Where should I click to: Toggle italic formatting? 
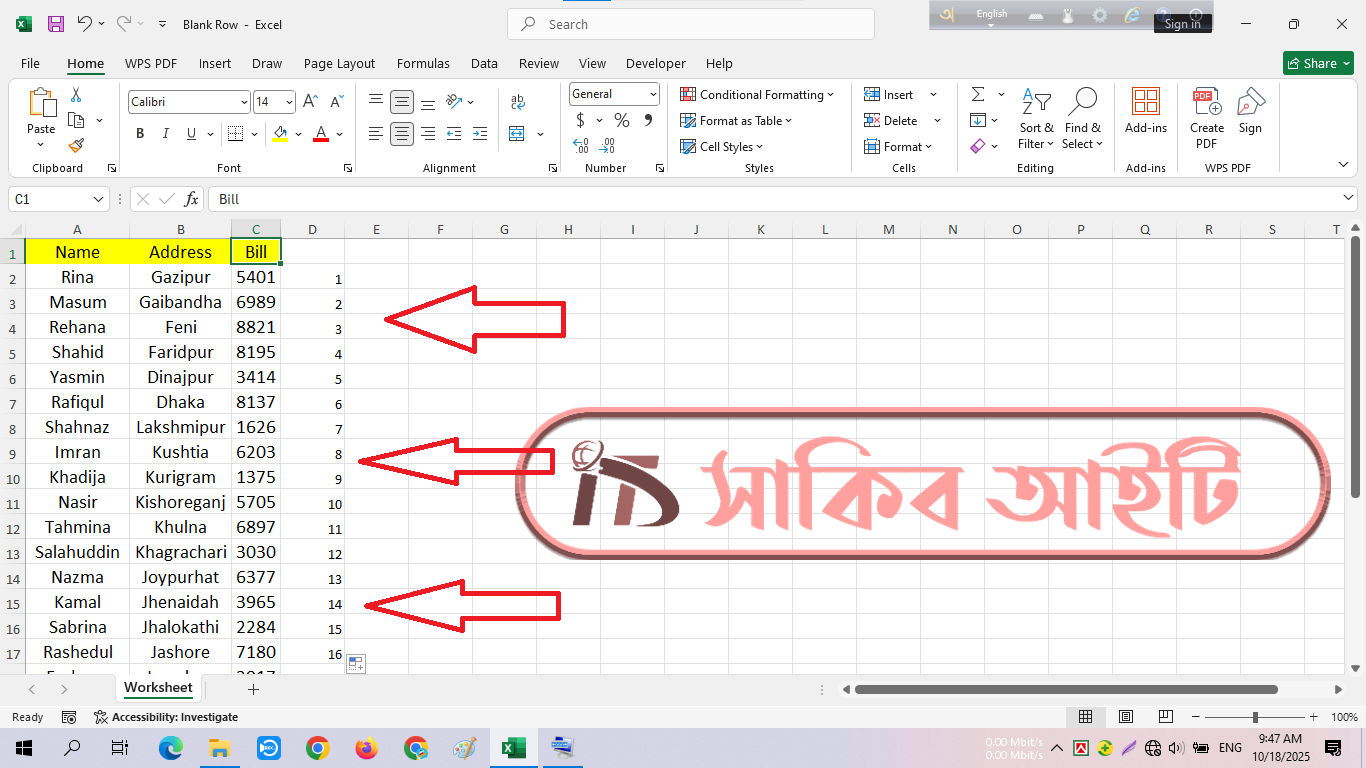tap(165, 134)
